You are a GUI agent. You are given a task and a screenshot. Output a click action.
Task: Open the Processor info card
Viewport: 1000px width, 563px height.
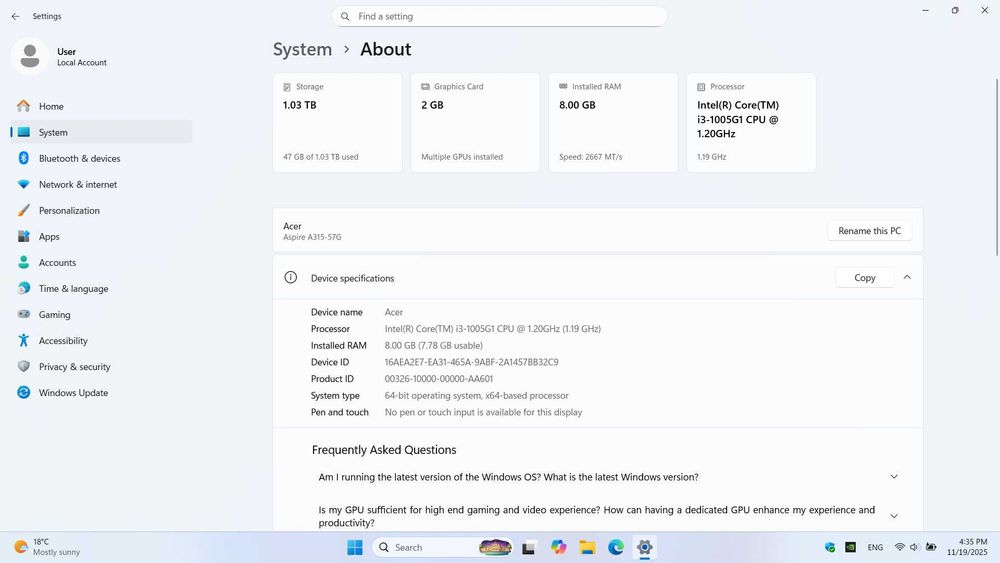tap(751, 122)
